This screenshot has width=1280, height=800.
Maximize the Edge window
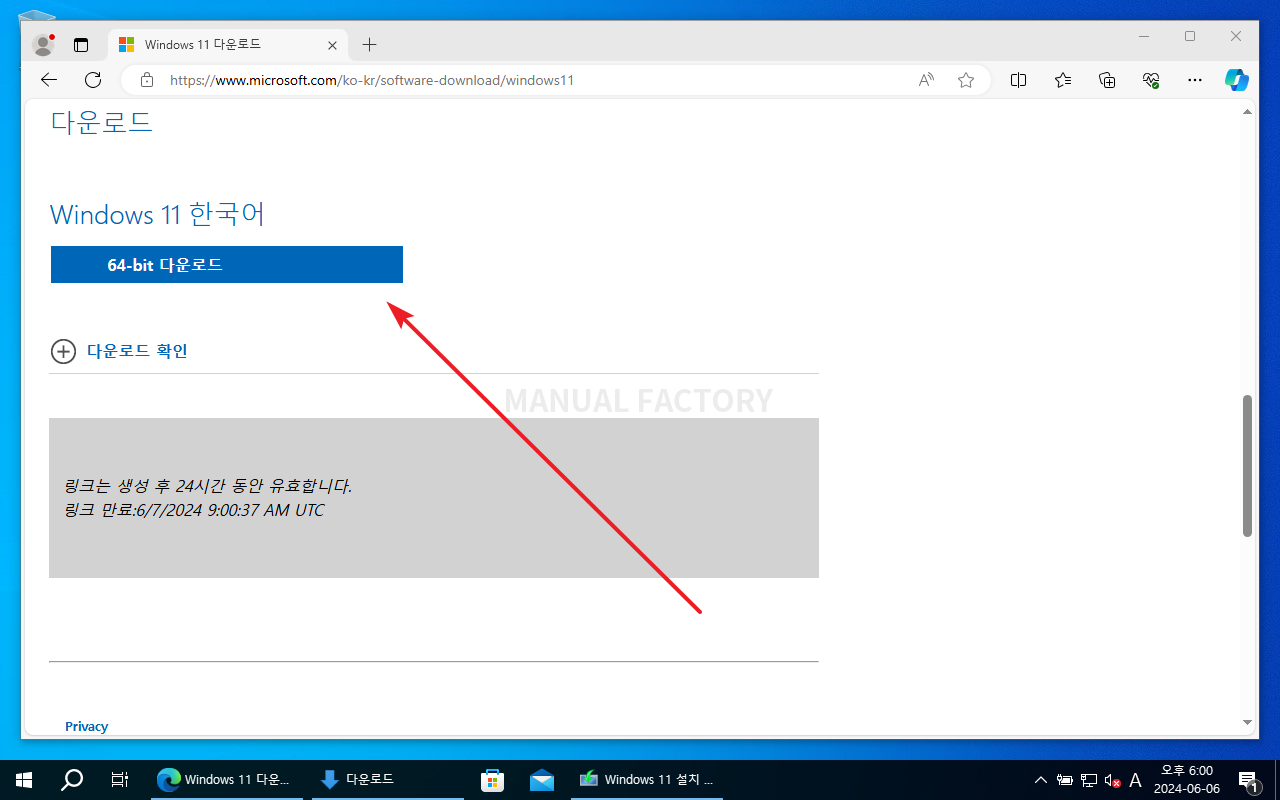click(x=1190, y=36)
